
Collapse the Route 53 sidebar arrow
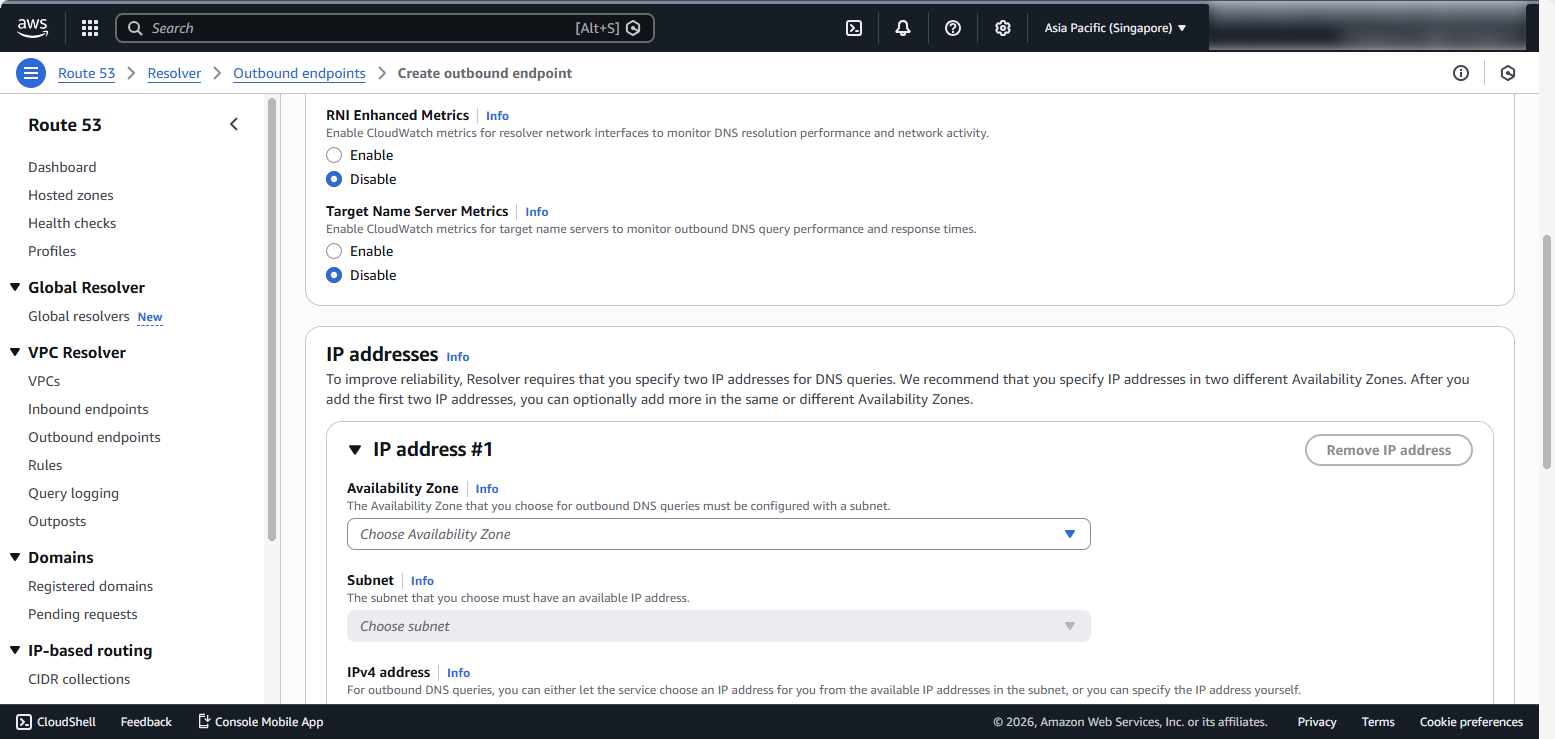click(x=234, y=125)
